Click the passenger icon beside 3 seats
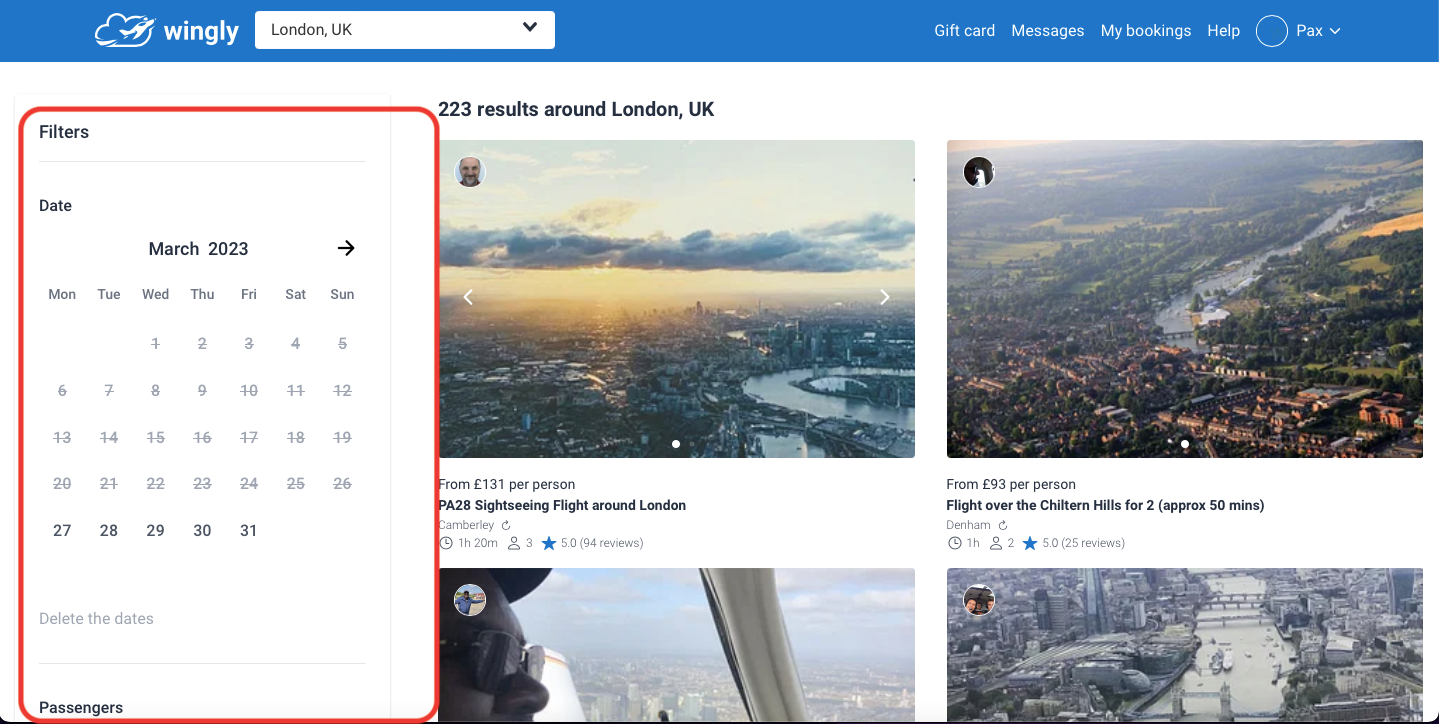Screen dimensions: 1439x724 pyautogui.click(x=515, y=543)
